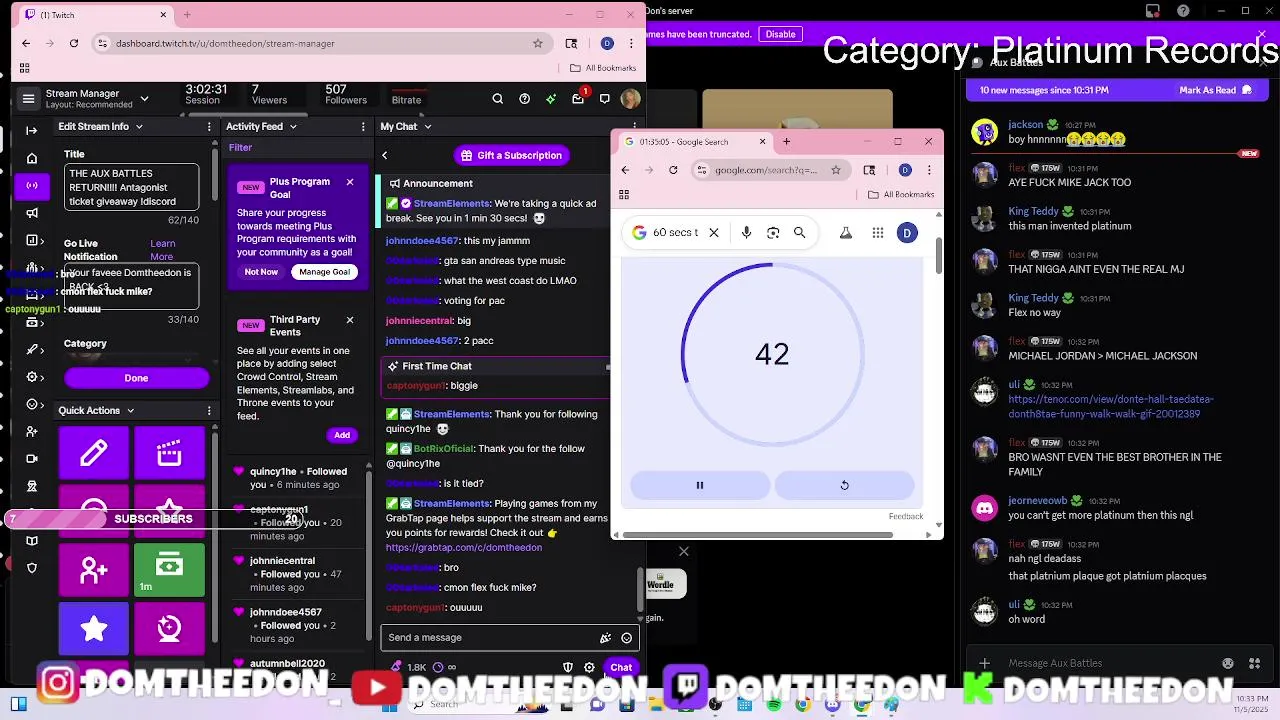This screenshot has height=720, width=1280.
Task: Open the Twitch help question mark icon
Action: tap(524, 98)
